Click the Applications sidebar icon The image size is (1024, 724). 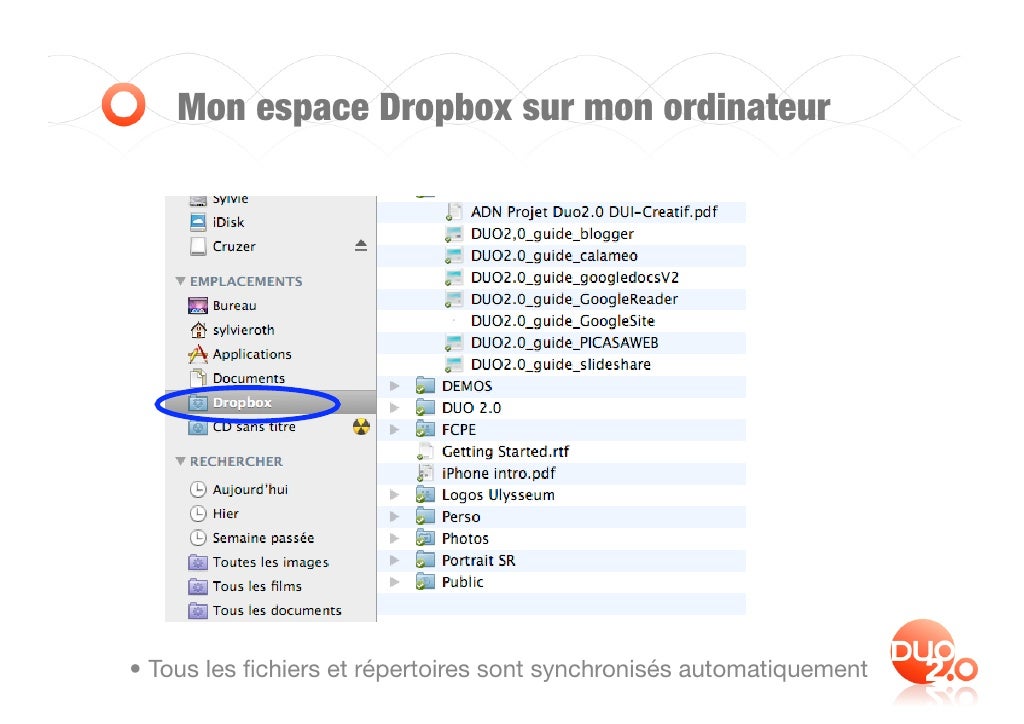(x=198, y=354)
